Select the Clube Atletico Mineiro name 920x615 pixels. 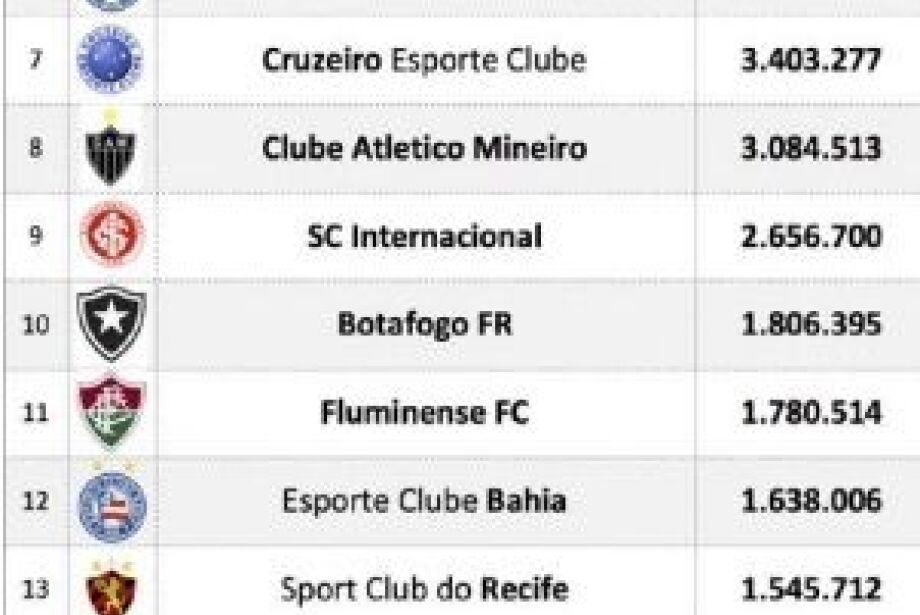pos(424,150)
